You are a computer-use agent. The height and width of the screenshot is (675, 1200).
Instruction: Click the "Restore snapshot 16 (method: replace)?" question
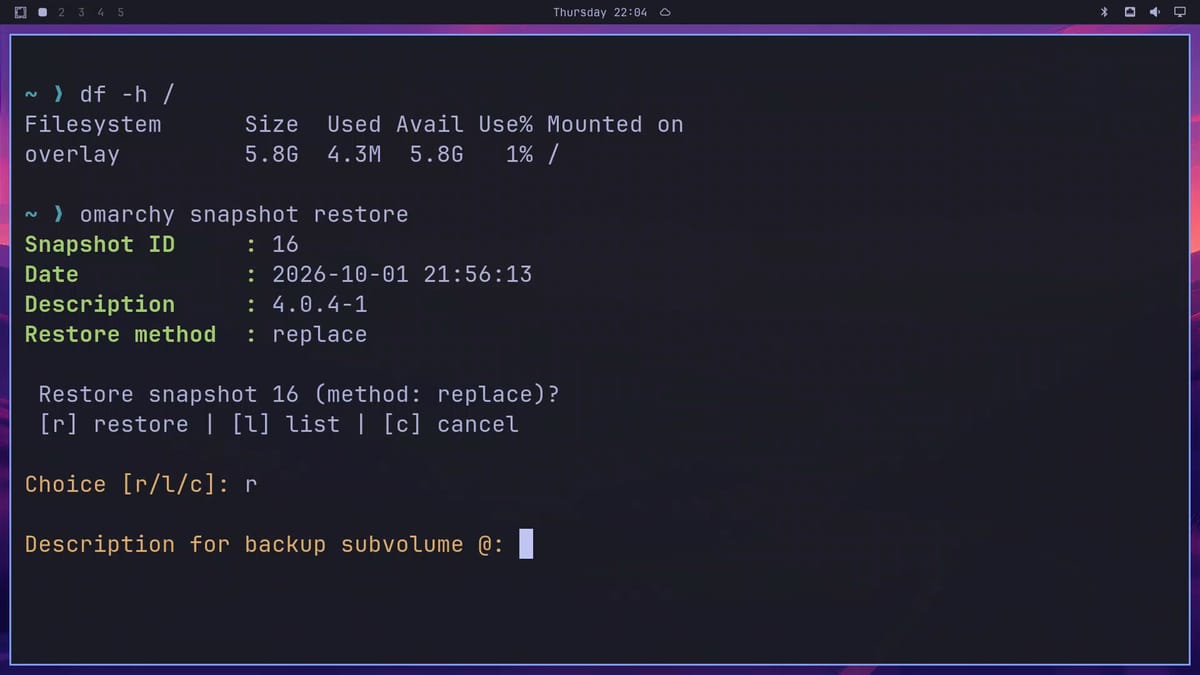click(299, 395)
